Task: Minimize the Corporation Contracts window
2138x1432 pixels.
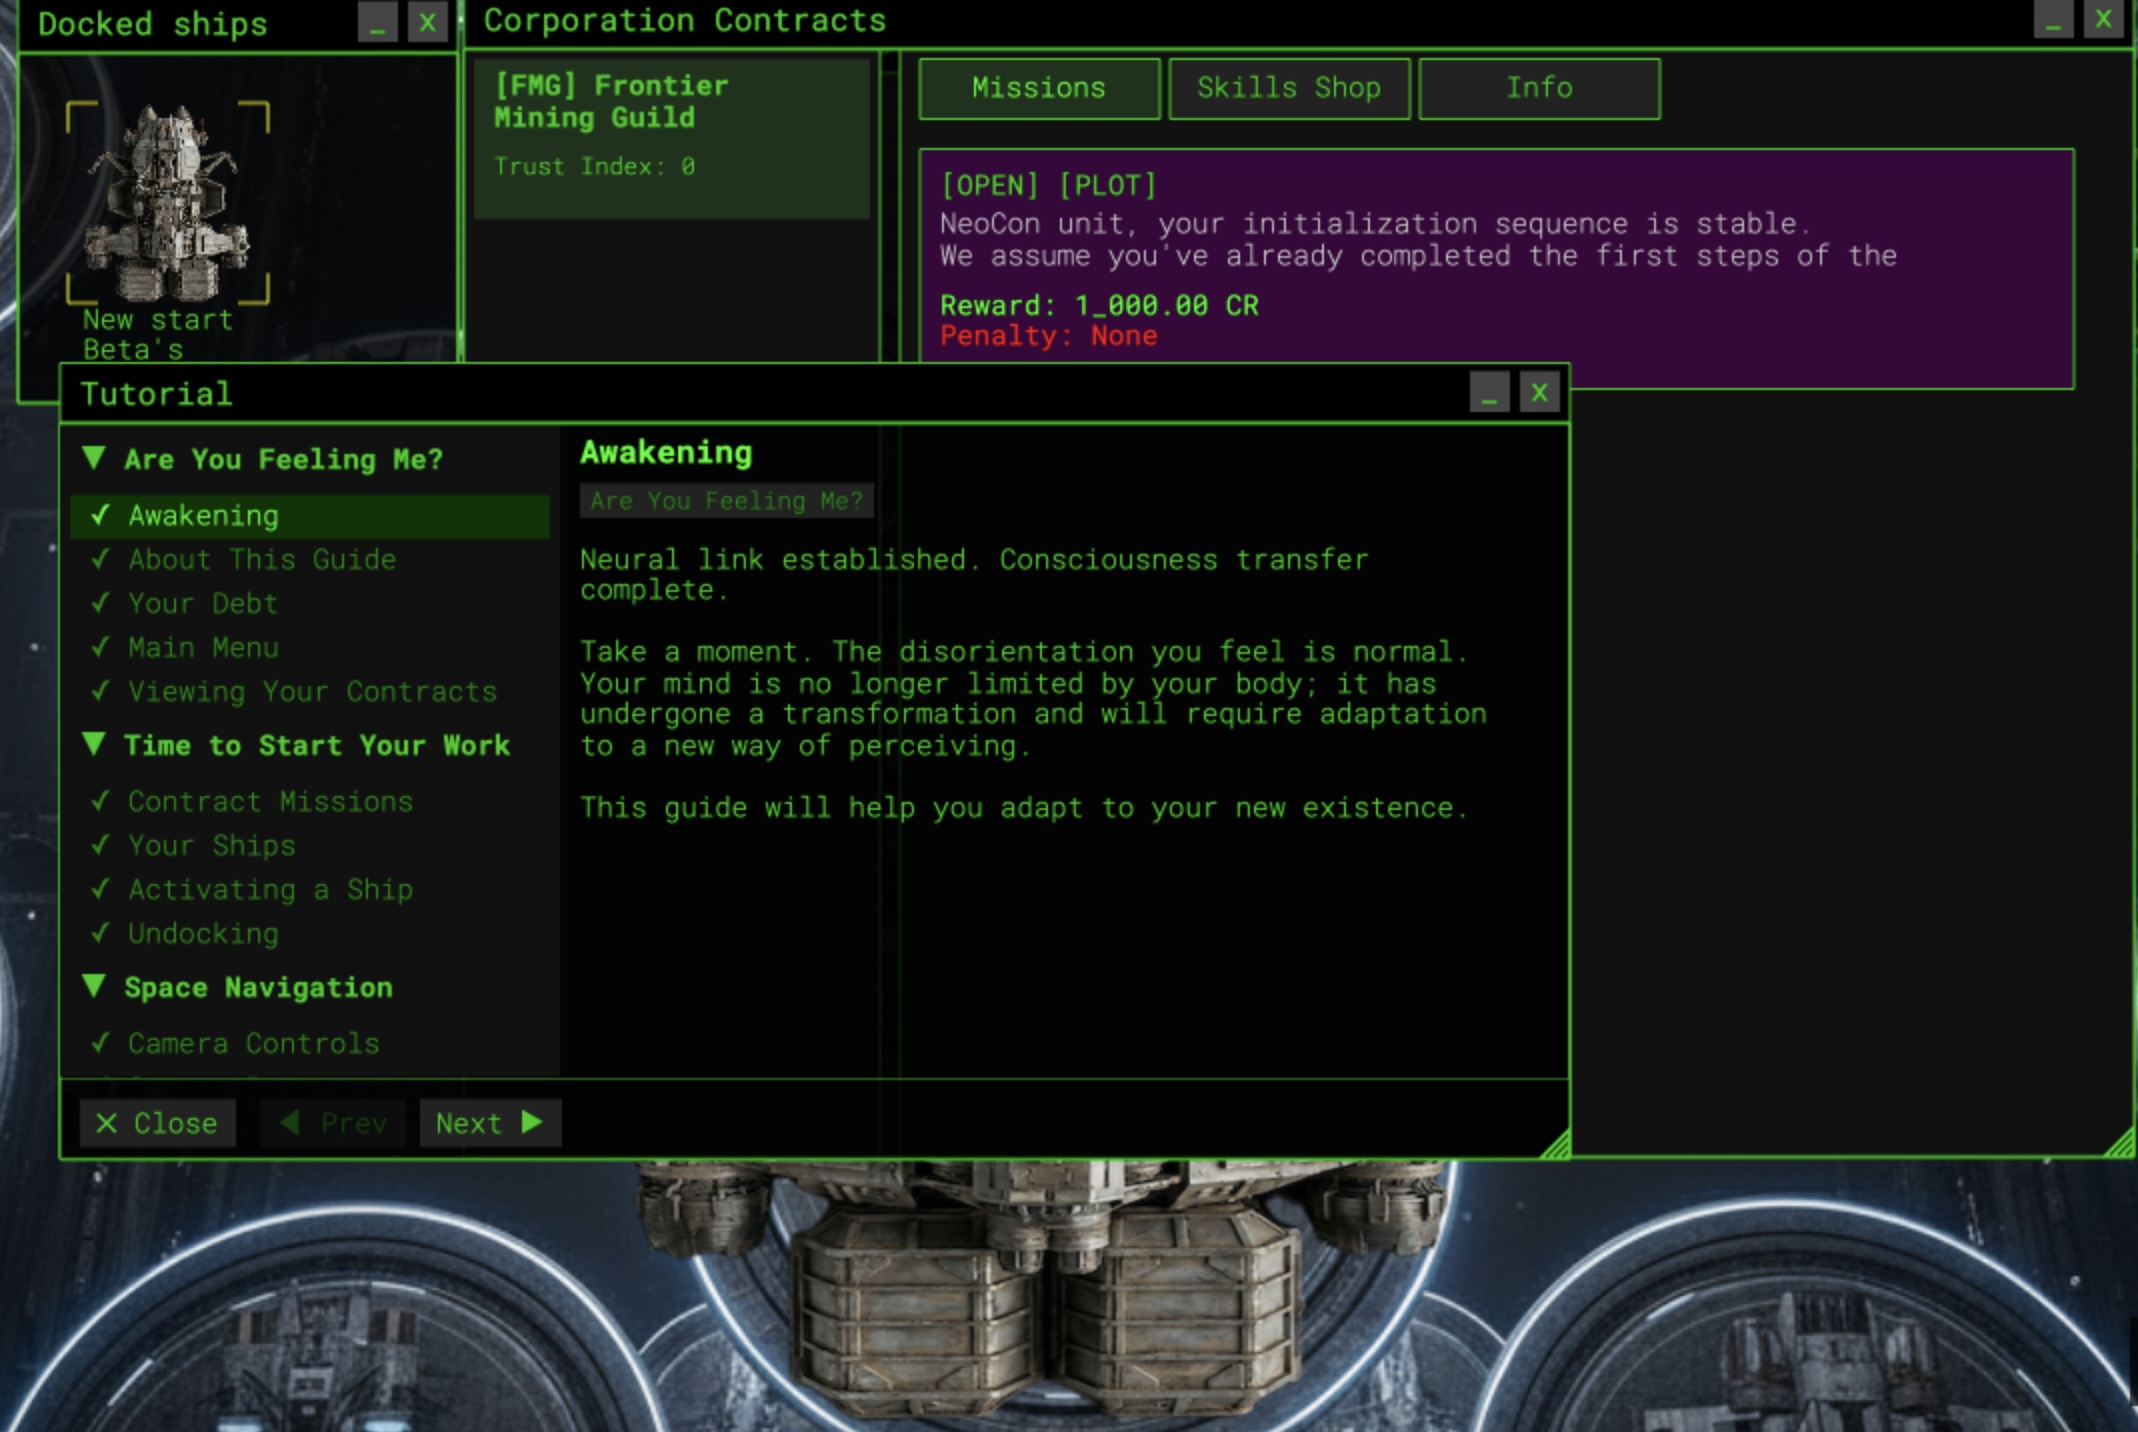Action: [2053, 20]
